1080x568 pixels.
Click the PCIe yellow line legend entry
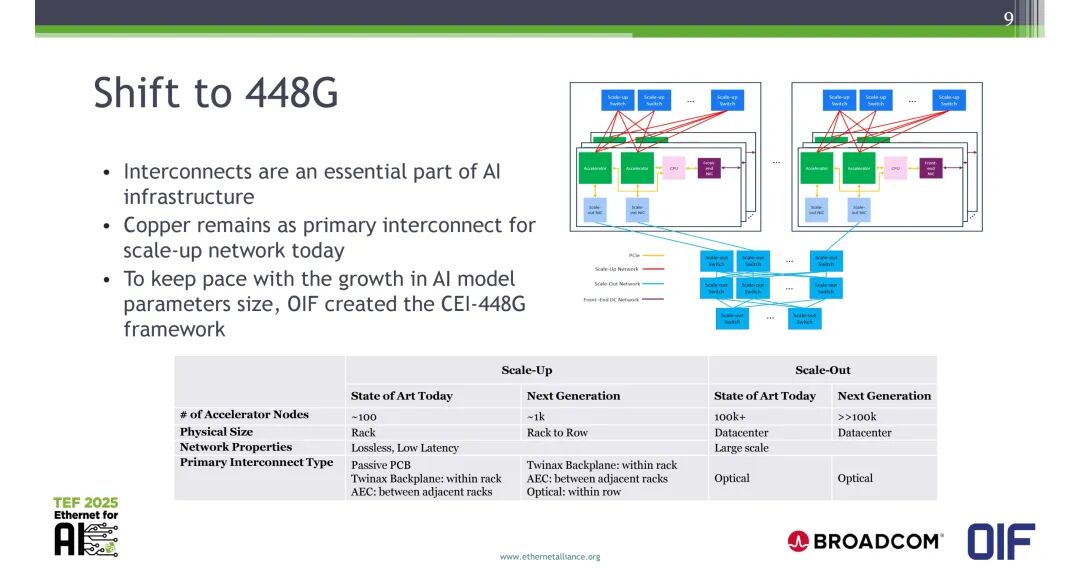point(646,255)
